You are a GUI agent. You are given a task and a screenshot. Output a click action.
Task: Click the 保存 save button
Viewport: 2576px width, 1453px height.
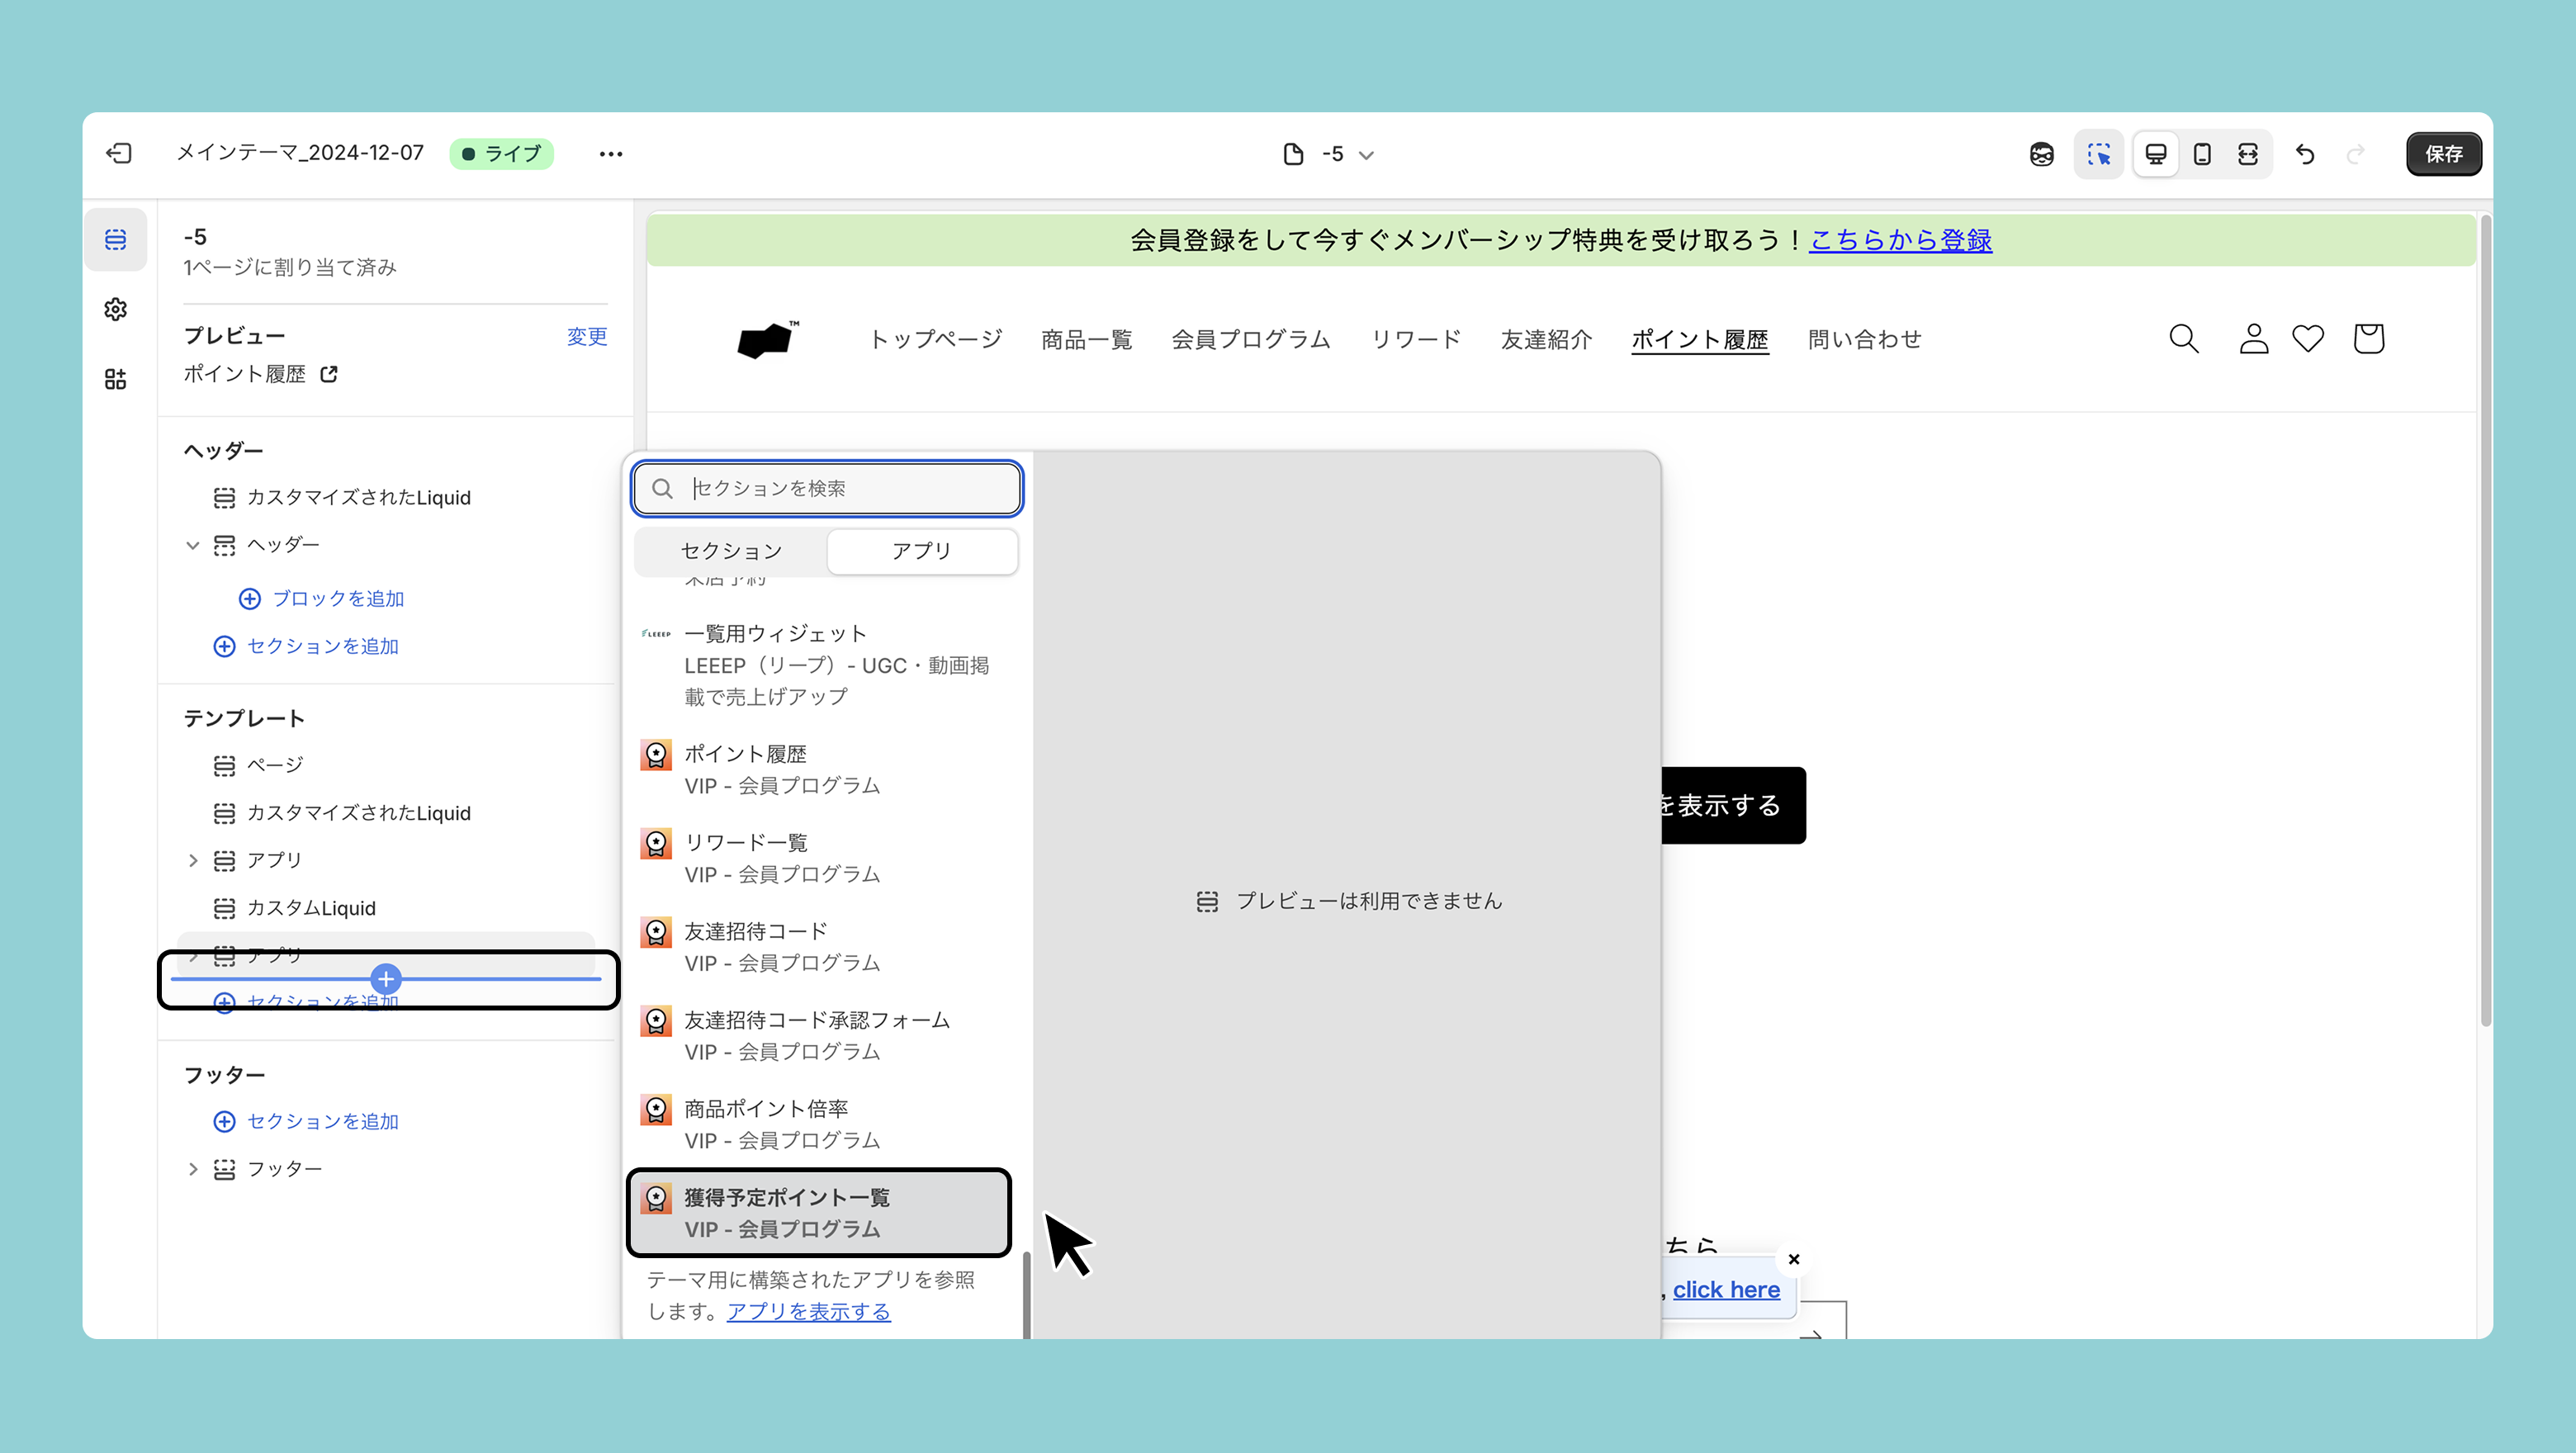(2443, 154)
